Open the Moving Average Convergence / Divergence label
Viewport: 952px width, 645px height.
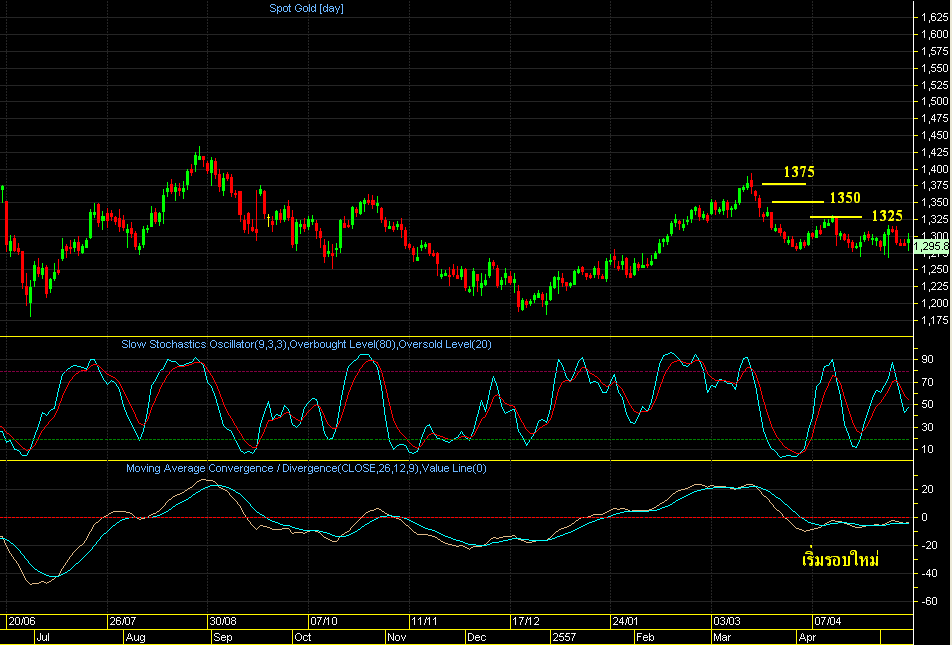[306, 468]
